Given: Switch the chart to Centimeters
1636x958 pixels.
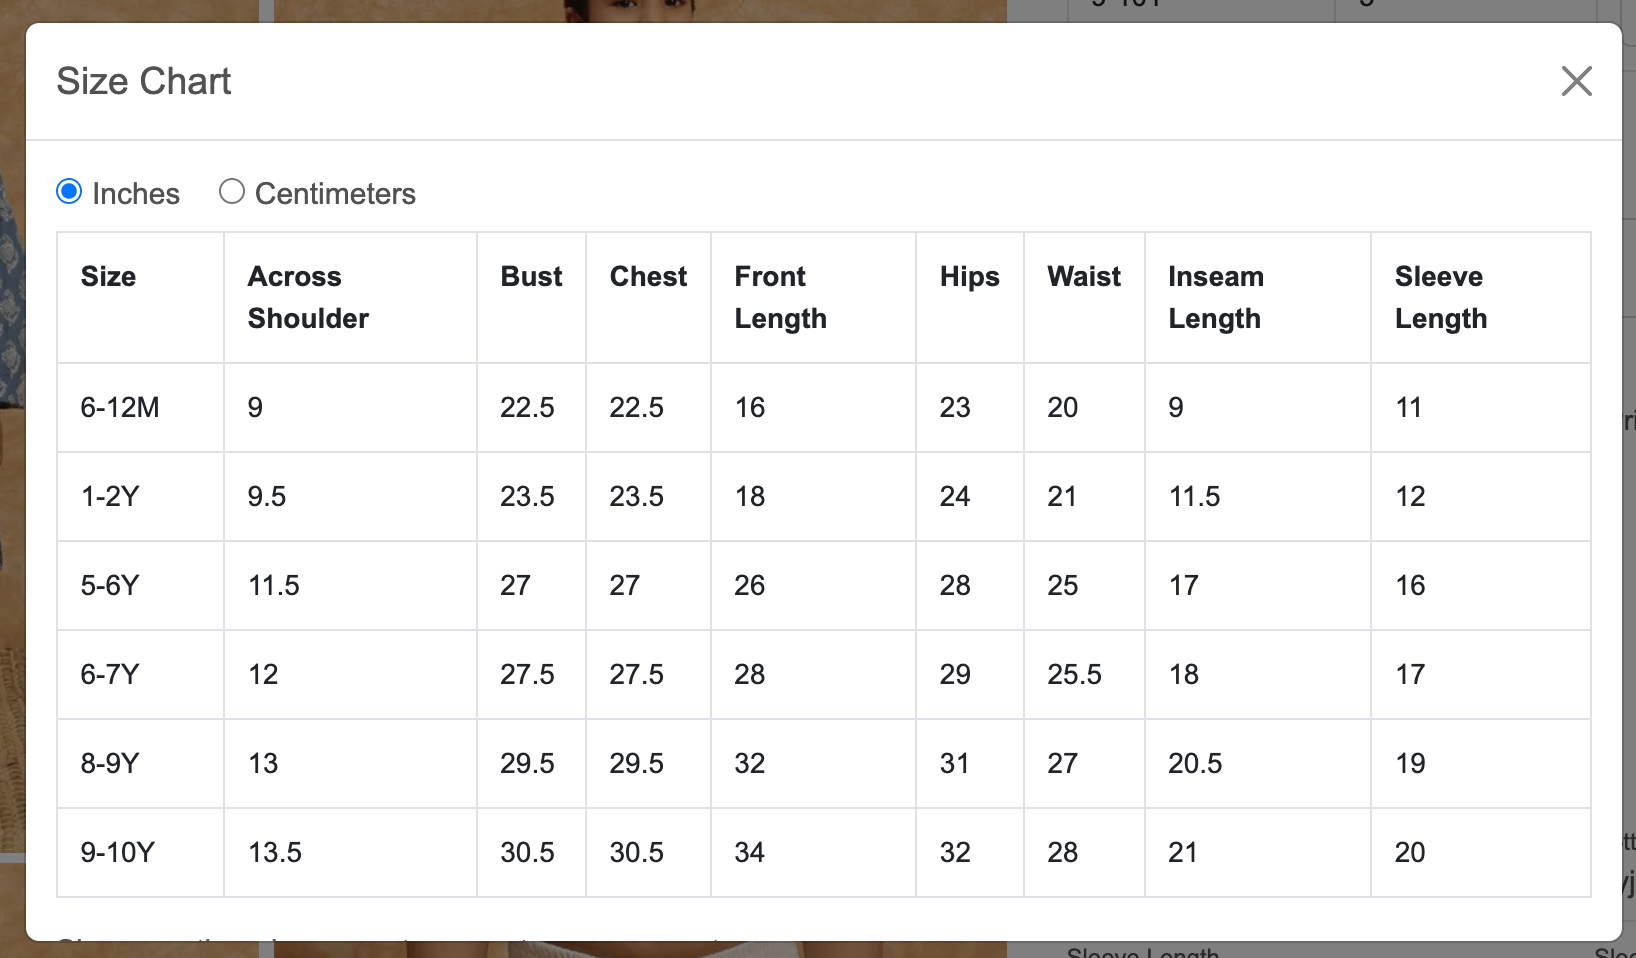Looking at the screenshot, I should coord(232,191).
